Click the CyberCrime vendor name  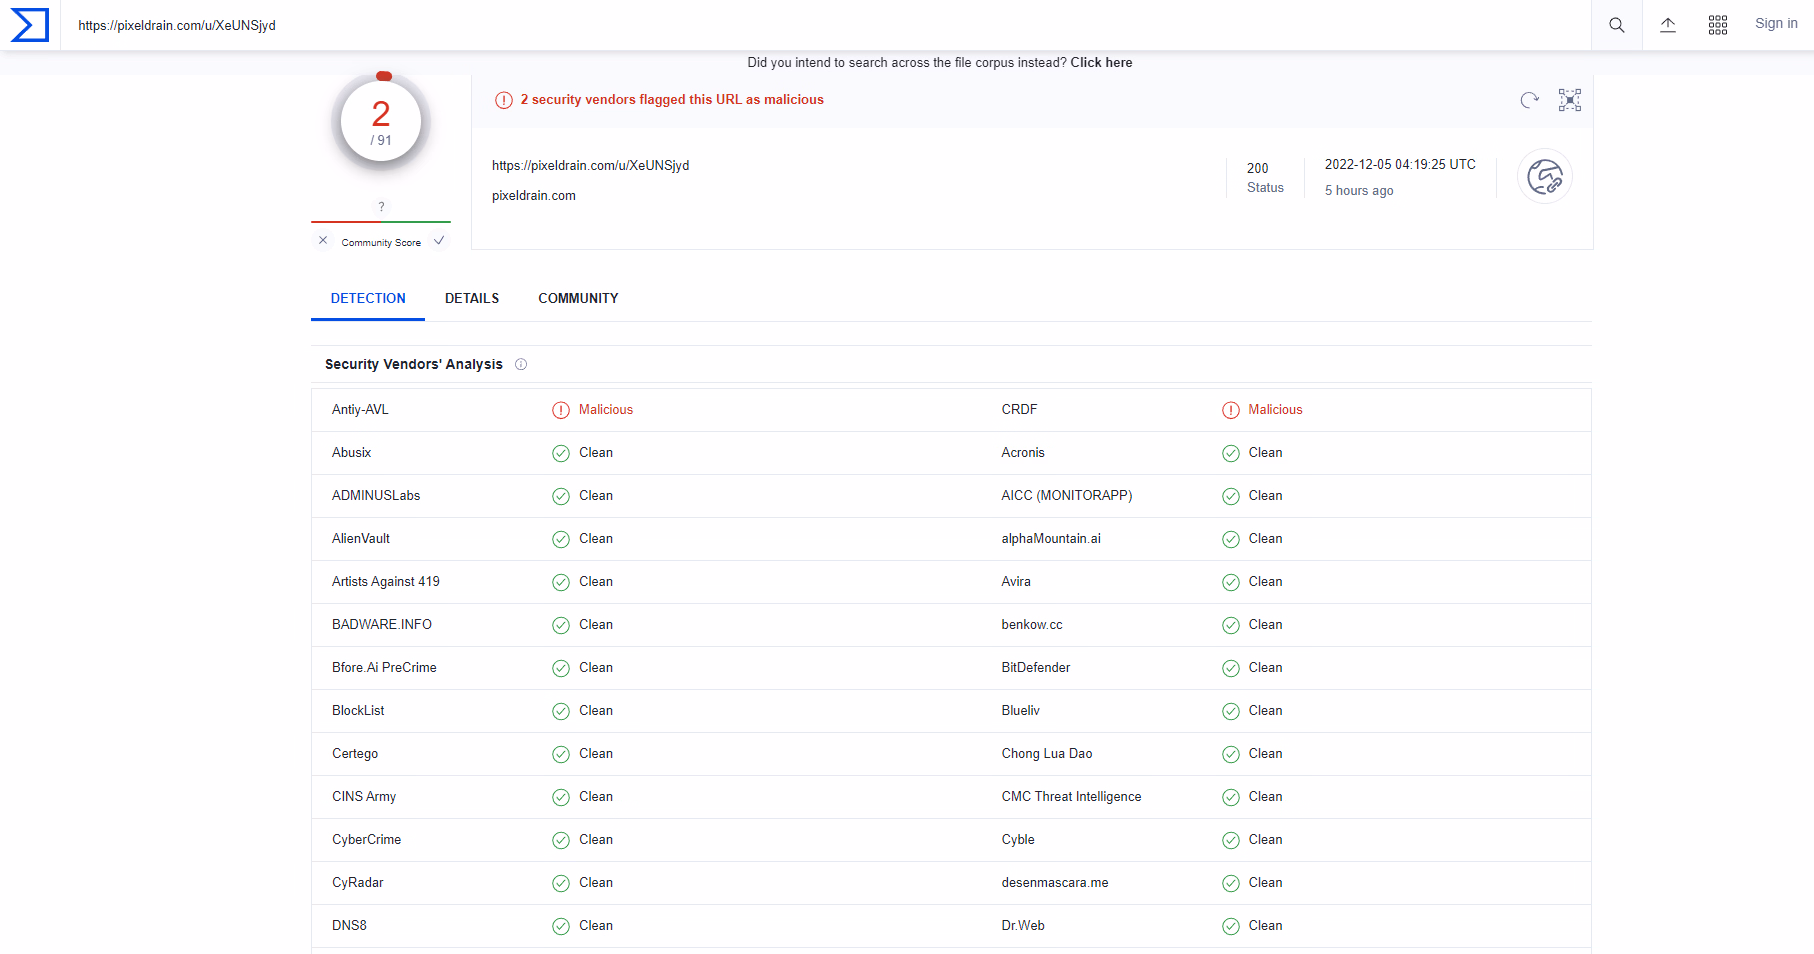[x=366, y=840]
